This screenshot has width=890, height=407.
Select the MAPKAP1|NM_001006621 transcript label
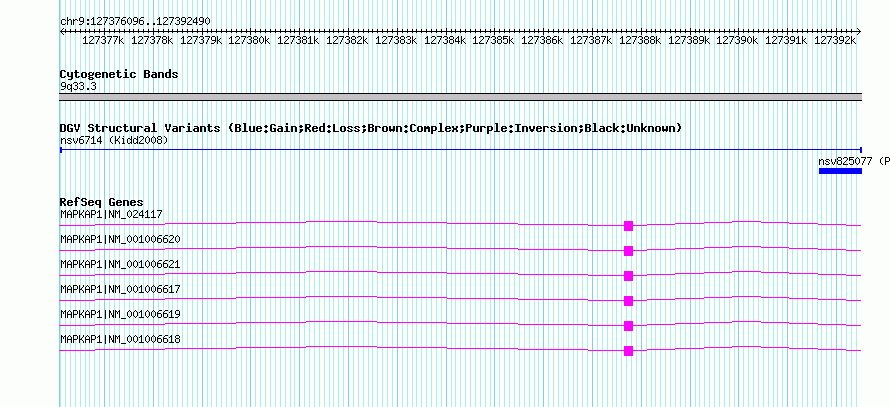(x=120, y=265)
